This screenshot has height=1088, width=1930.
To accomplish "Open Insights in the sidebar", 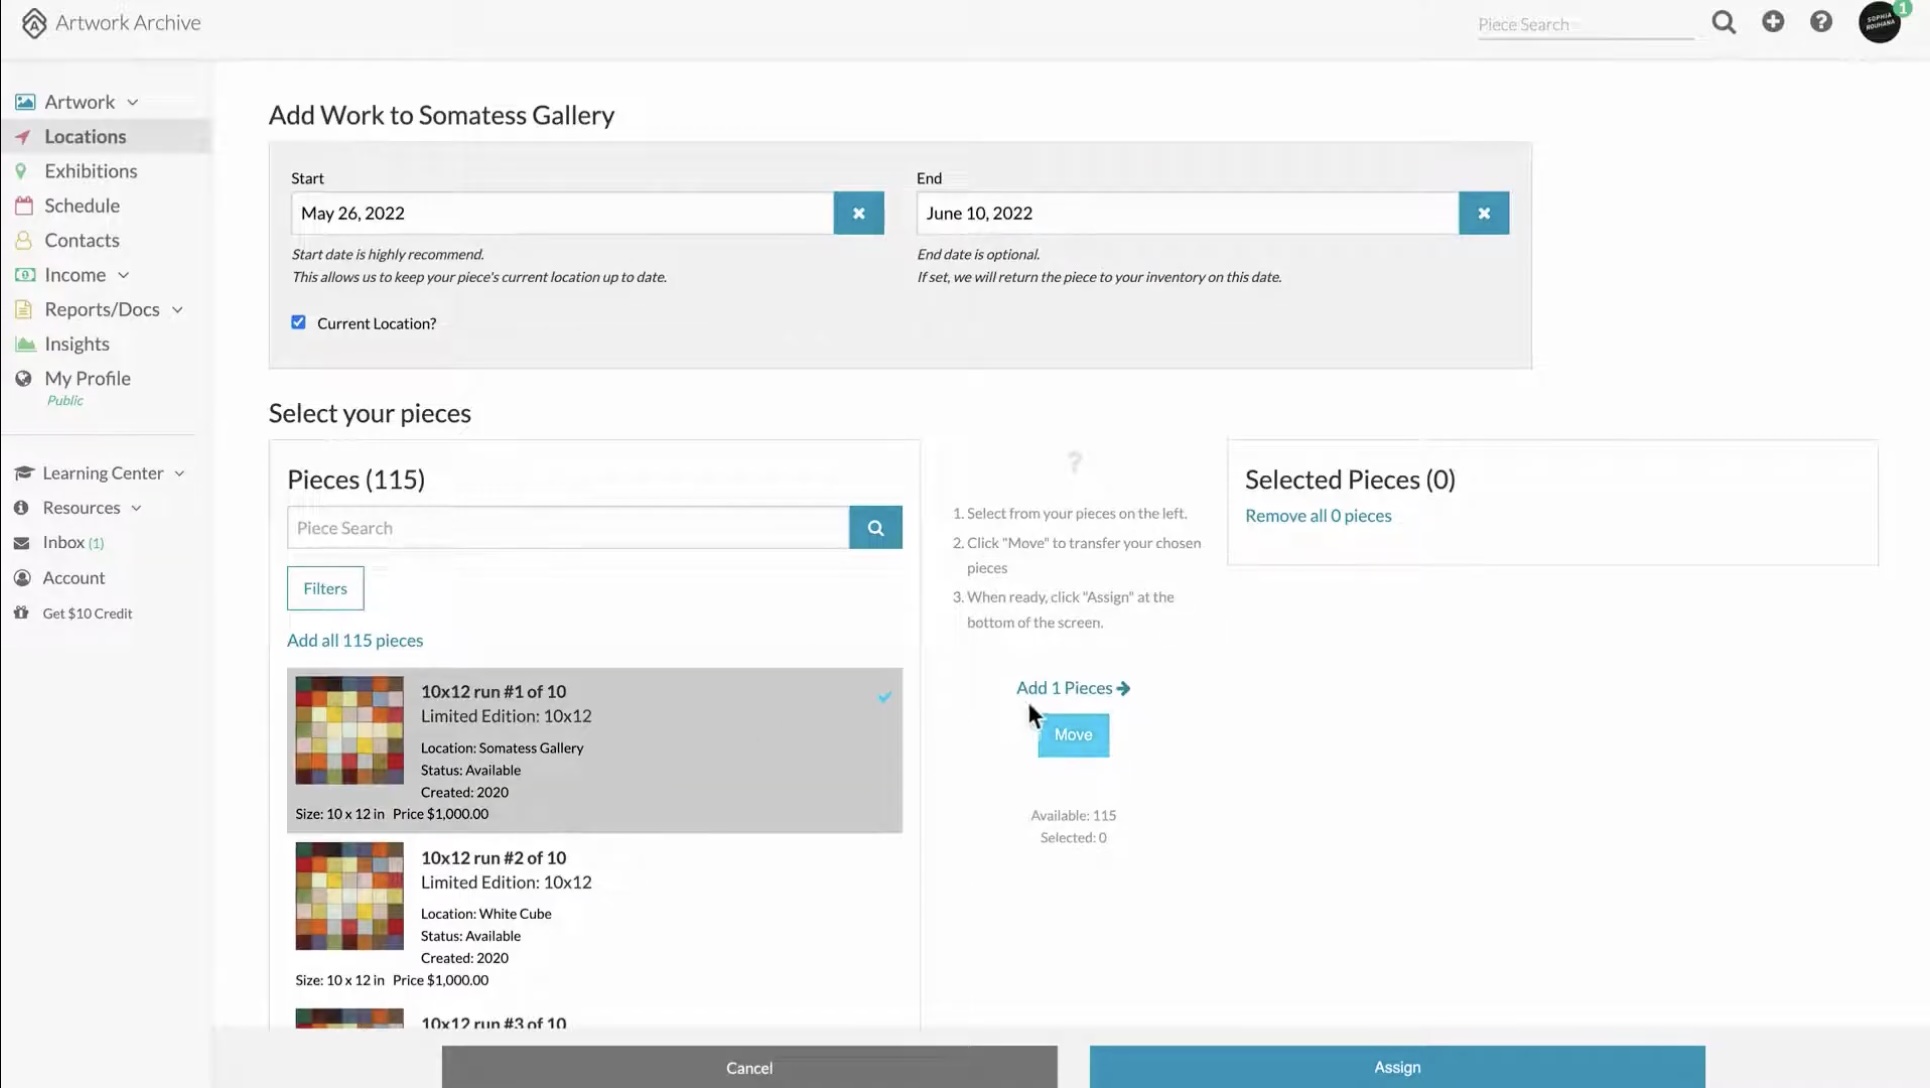I will pyautogui.click(x=77, y=344).
